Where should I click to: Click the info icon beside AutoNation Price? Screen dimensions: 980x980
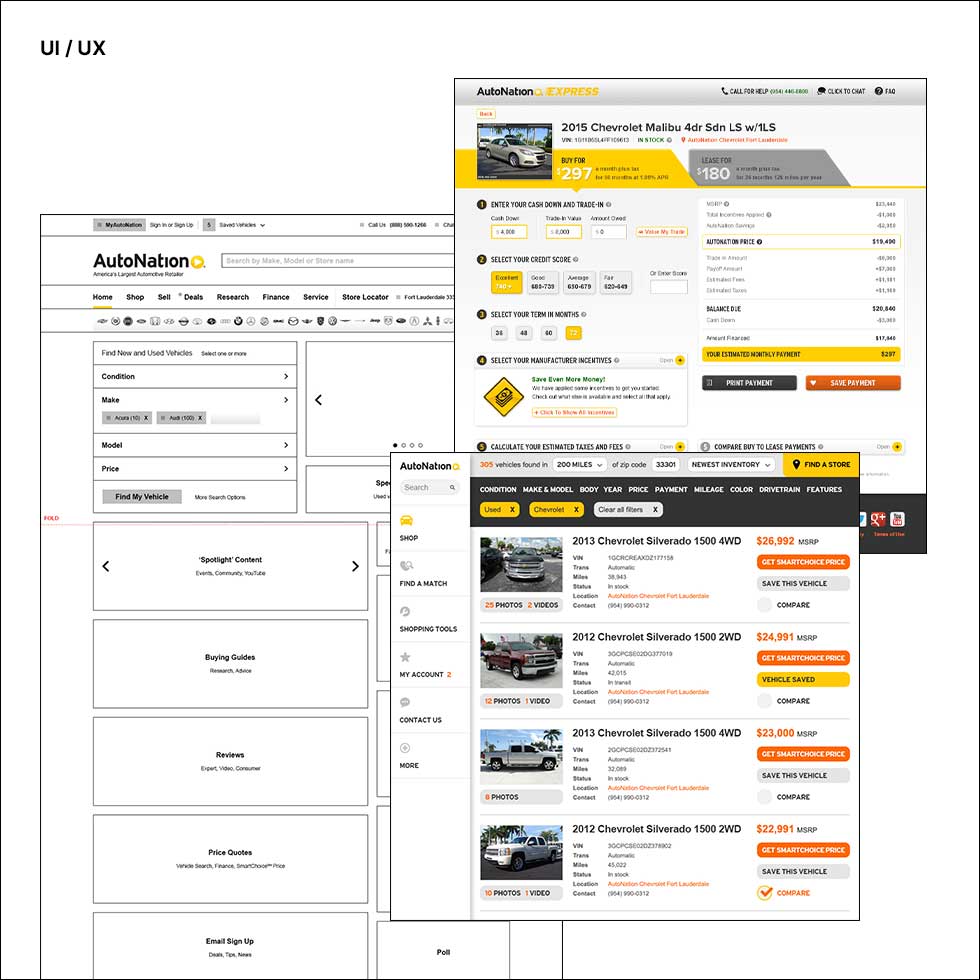[x=759, y=242]
